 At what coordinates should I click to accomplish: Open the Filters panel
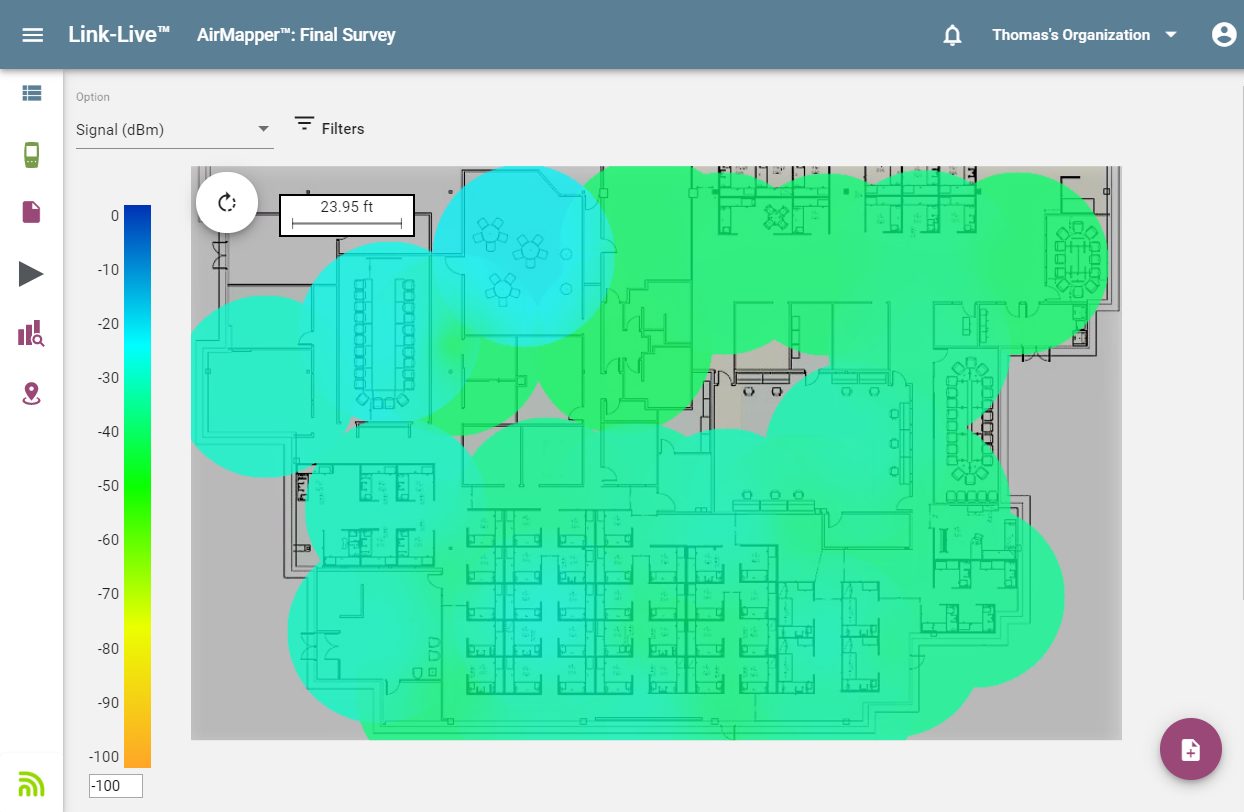pyautogui.click(x=329, y=127)
